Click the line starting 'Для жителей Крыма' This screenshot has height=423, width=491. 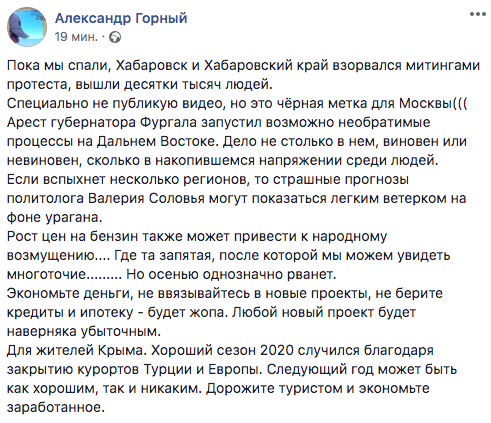click(220, 351)
